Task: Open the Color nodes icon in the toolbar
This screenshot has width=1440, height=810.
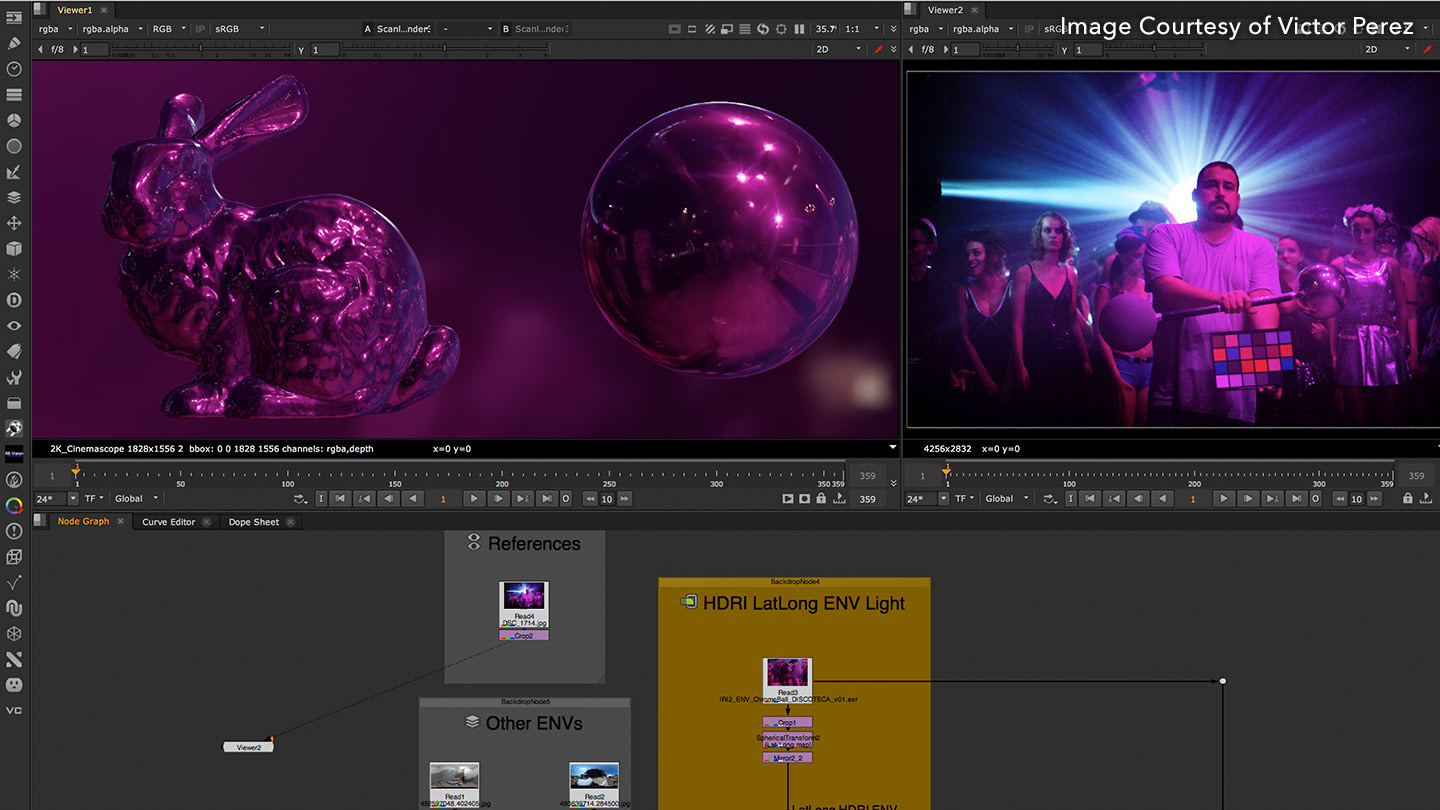Action: pos(14,120)
